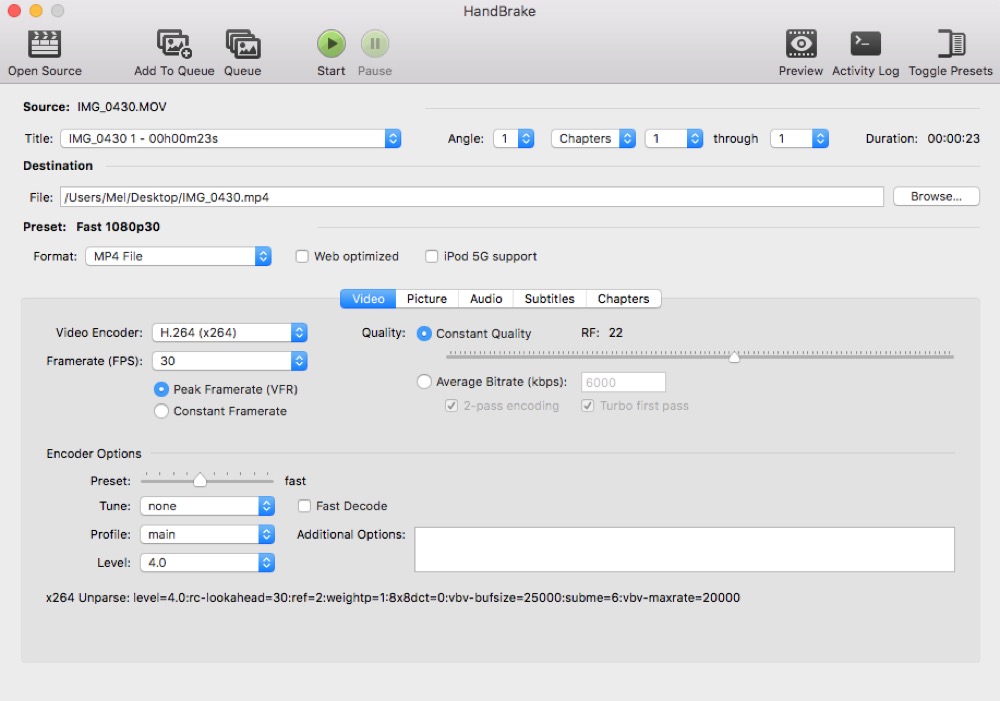The width and height of the screenshot is (1000, 701).
Task: Show the Activity Log terminal icon
Action: pyautogui.click(x=865, y=44)
